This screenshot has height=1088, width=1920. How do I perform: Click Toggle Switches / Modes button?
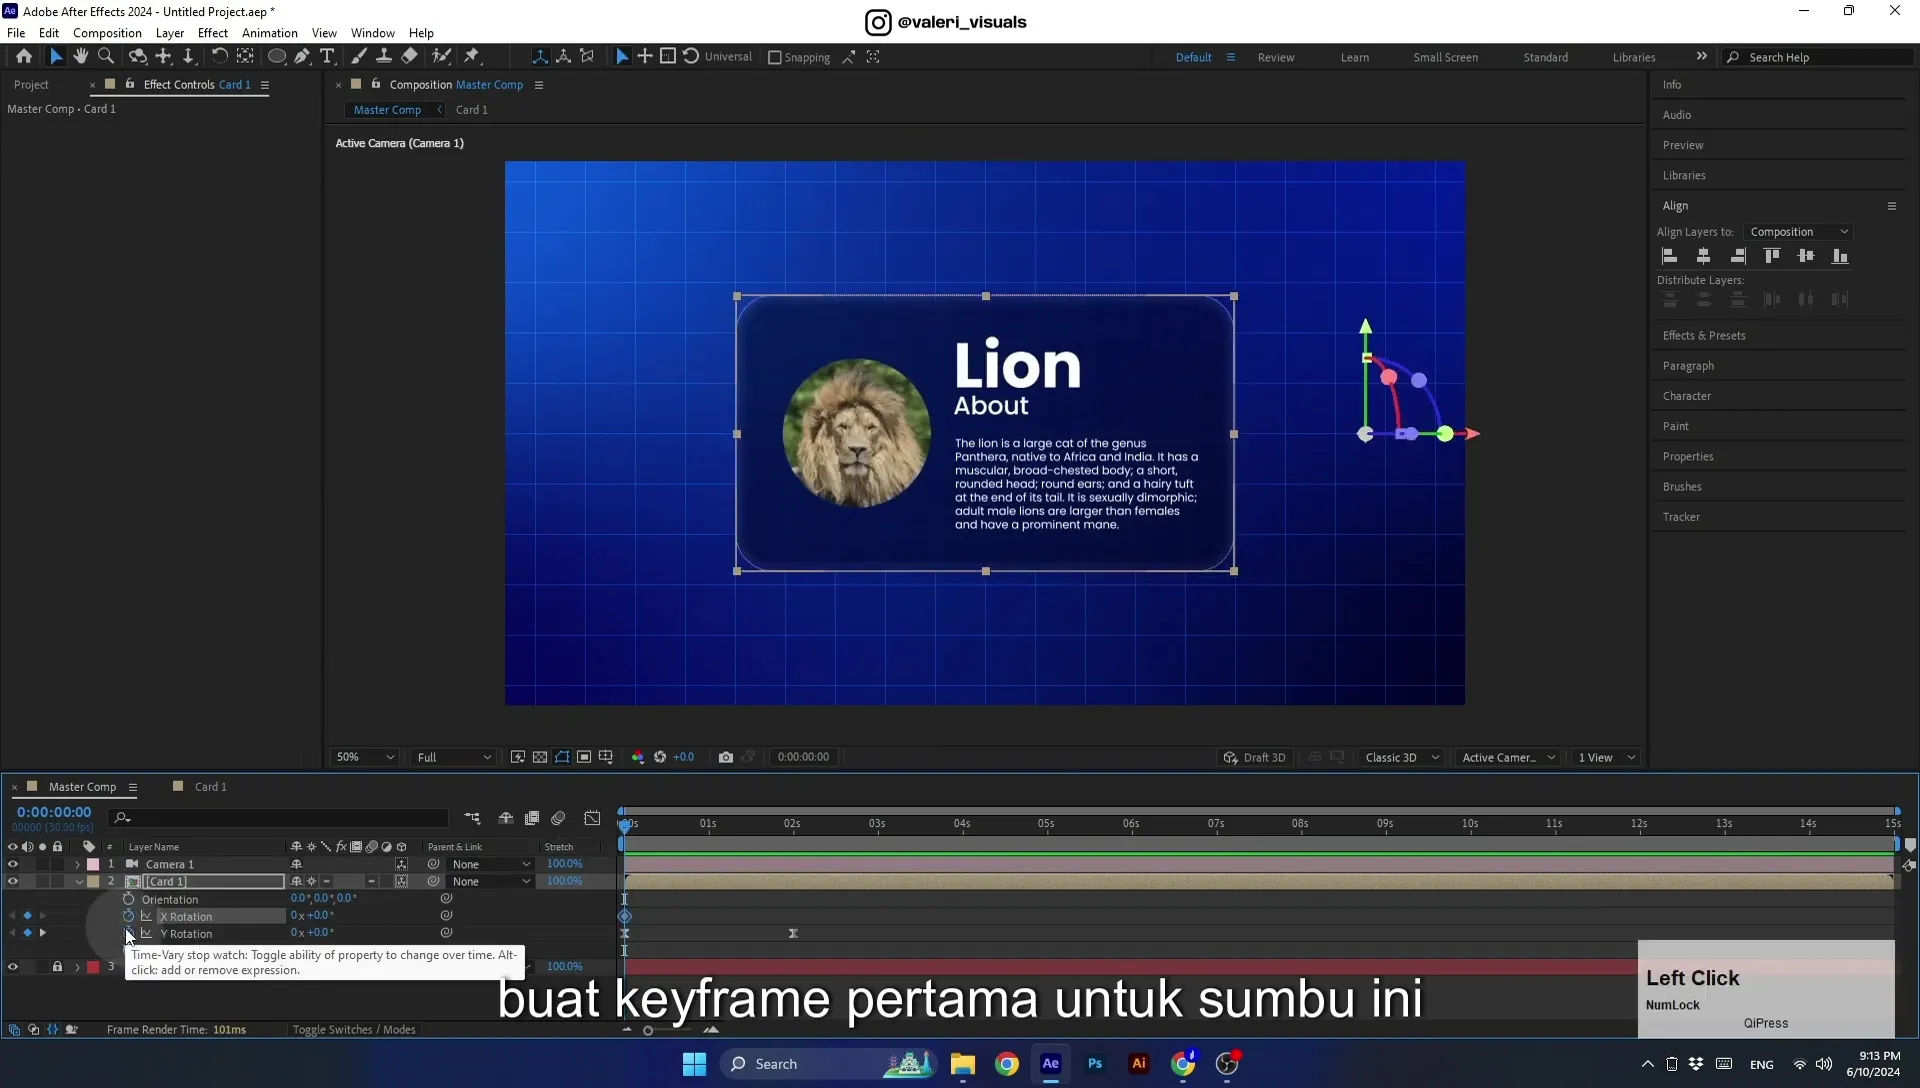click(354, 1030)
